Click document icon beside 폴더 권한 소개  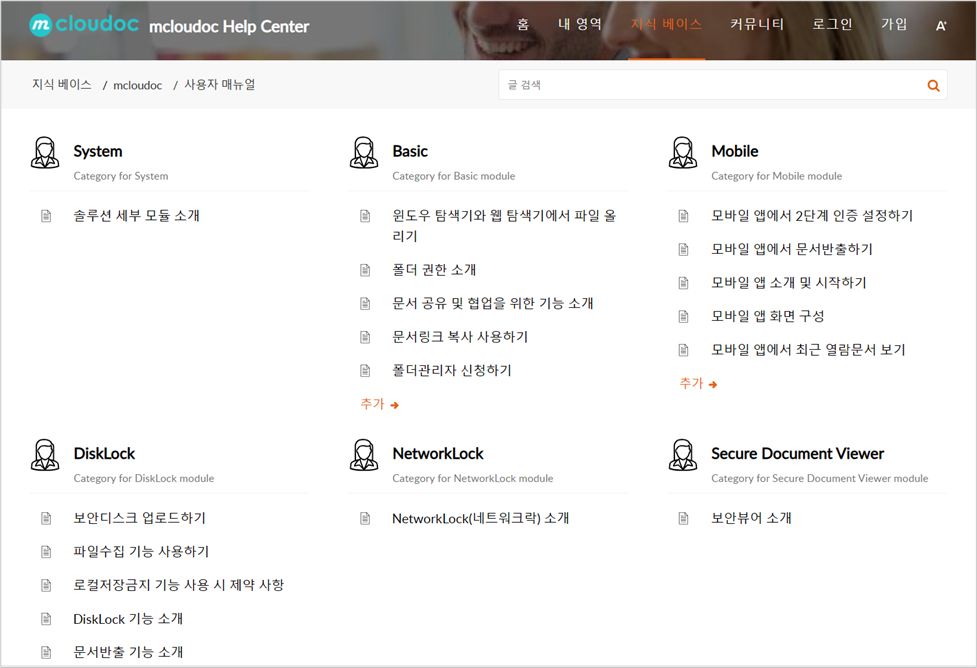click(x=365, y=270)
